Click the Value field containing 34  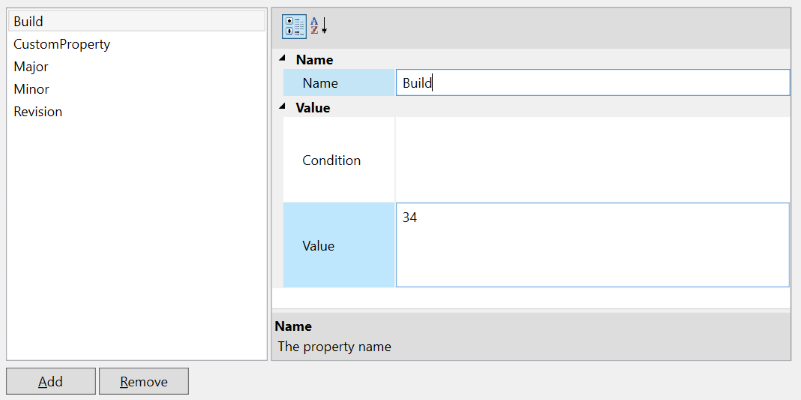pyautogui.click(x=592, y=245)
